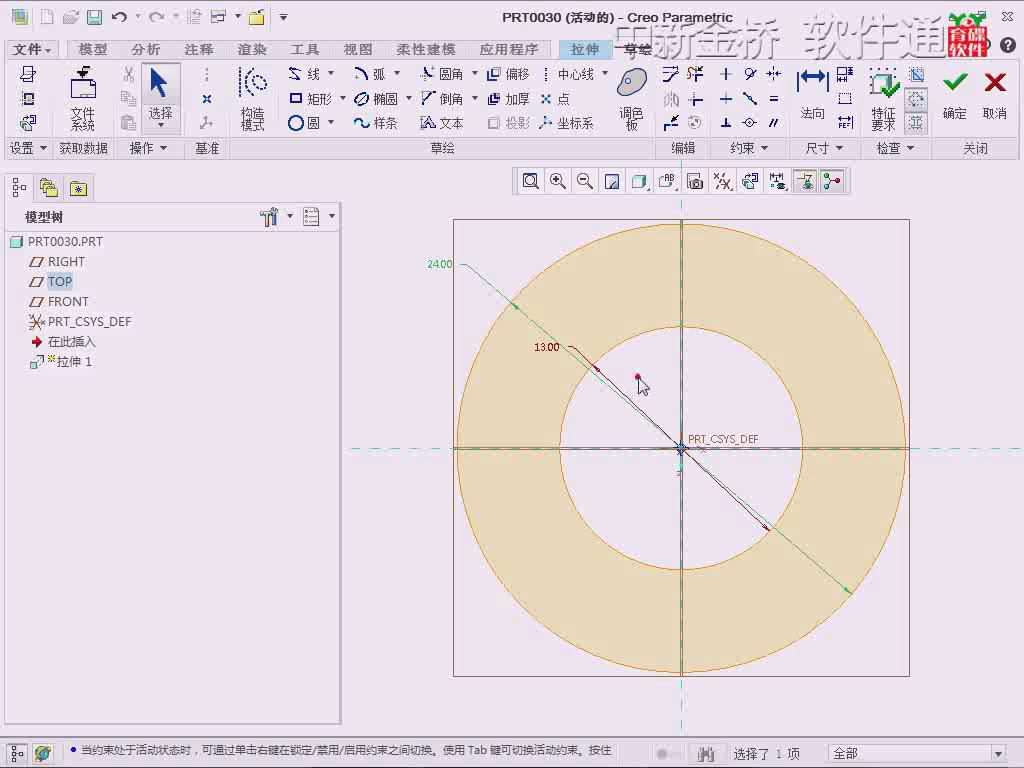1024x768 pixels.
Task: Click the 文本 text tool button
Action: pyautogui.click(x=442, y=123)
